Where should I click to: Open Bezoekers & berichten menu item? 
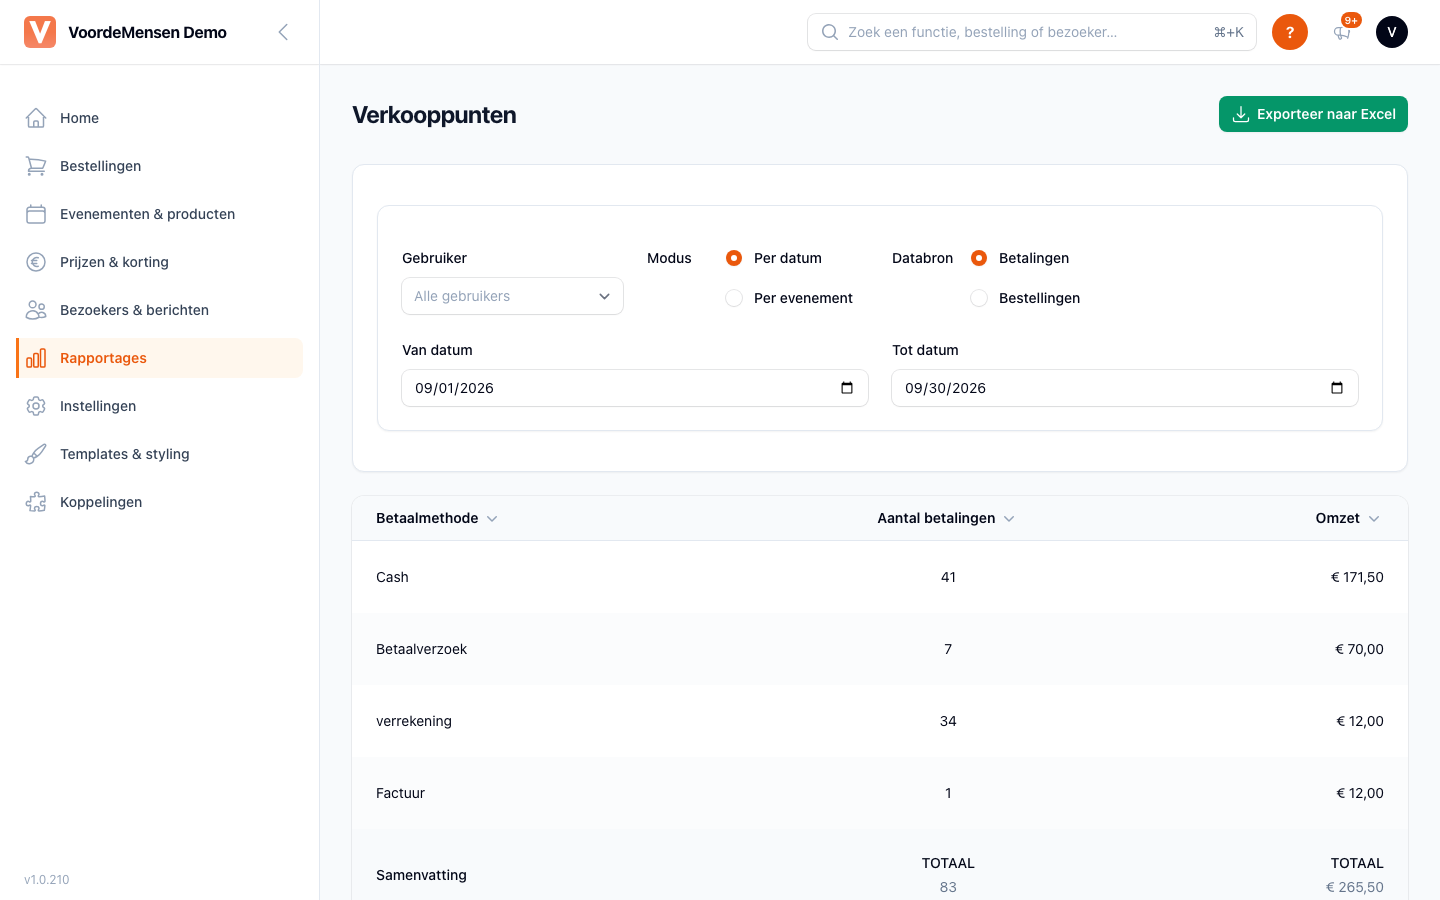tap(160, 310)
